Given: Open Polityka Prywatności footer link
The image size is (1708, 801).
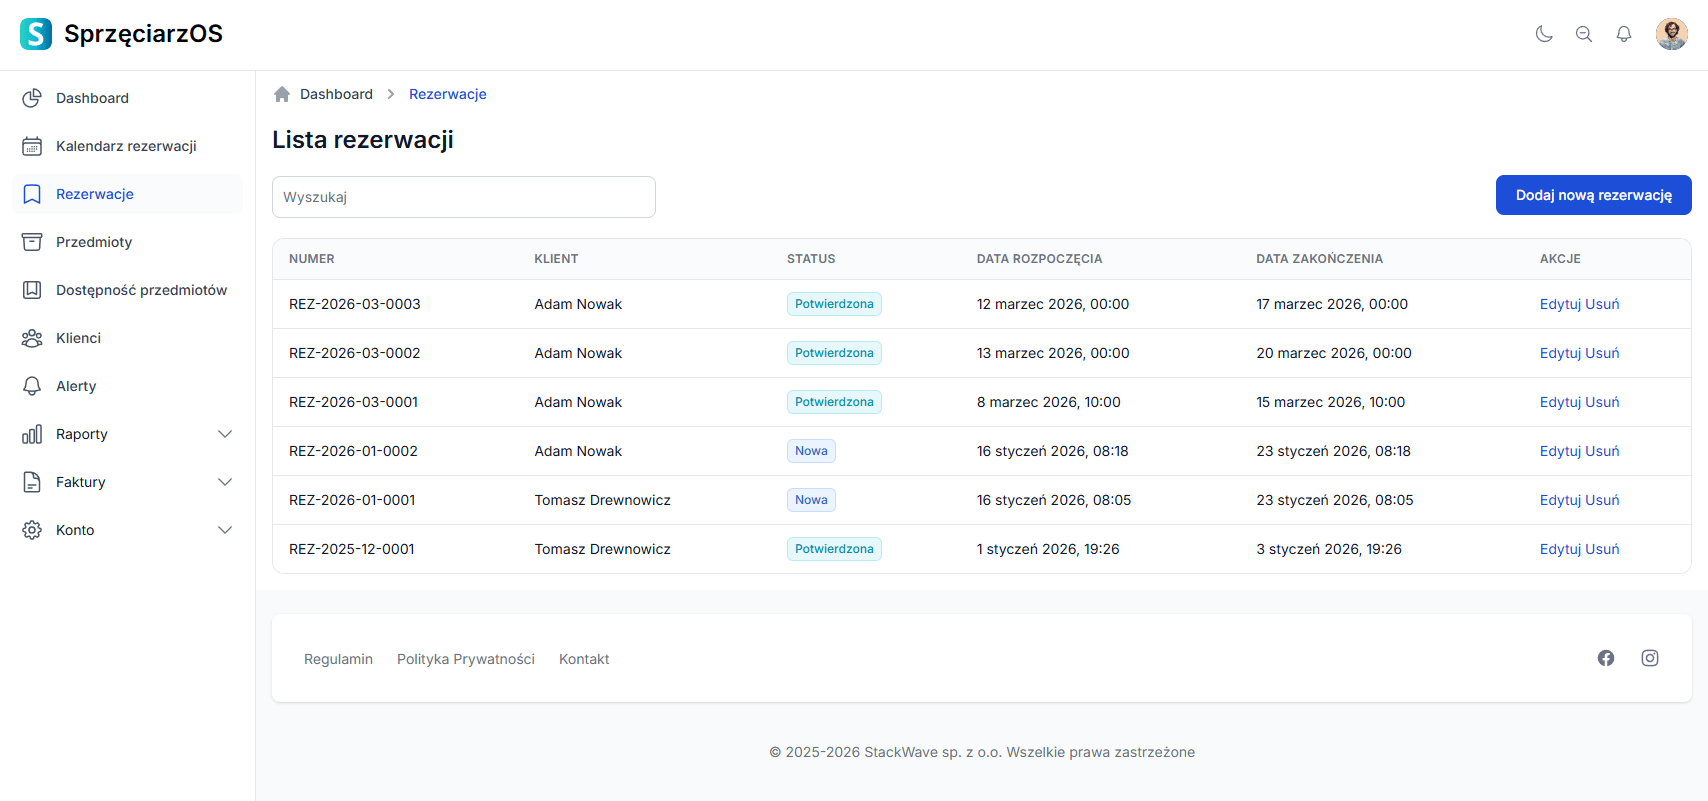Looking at the screenshot, I should 465,659.
